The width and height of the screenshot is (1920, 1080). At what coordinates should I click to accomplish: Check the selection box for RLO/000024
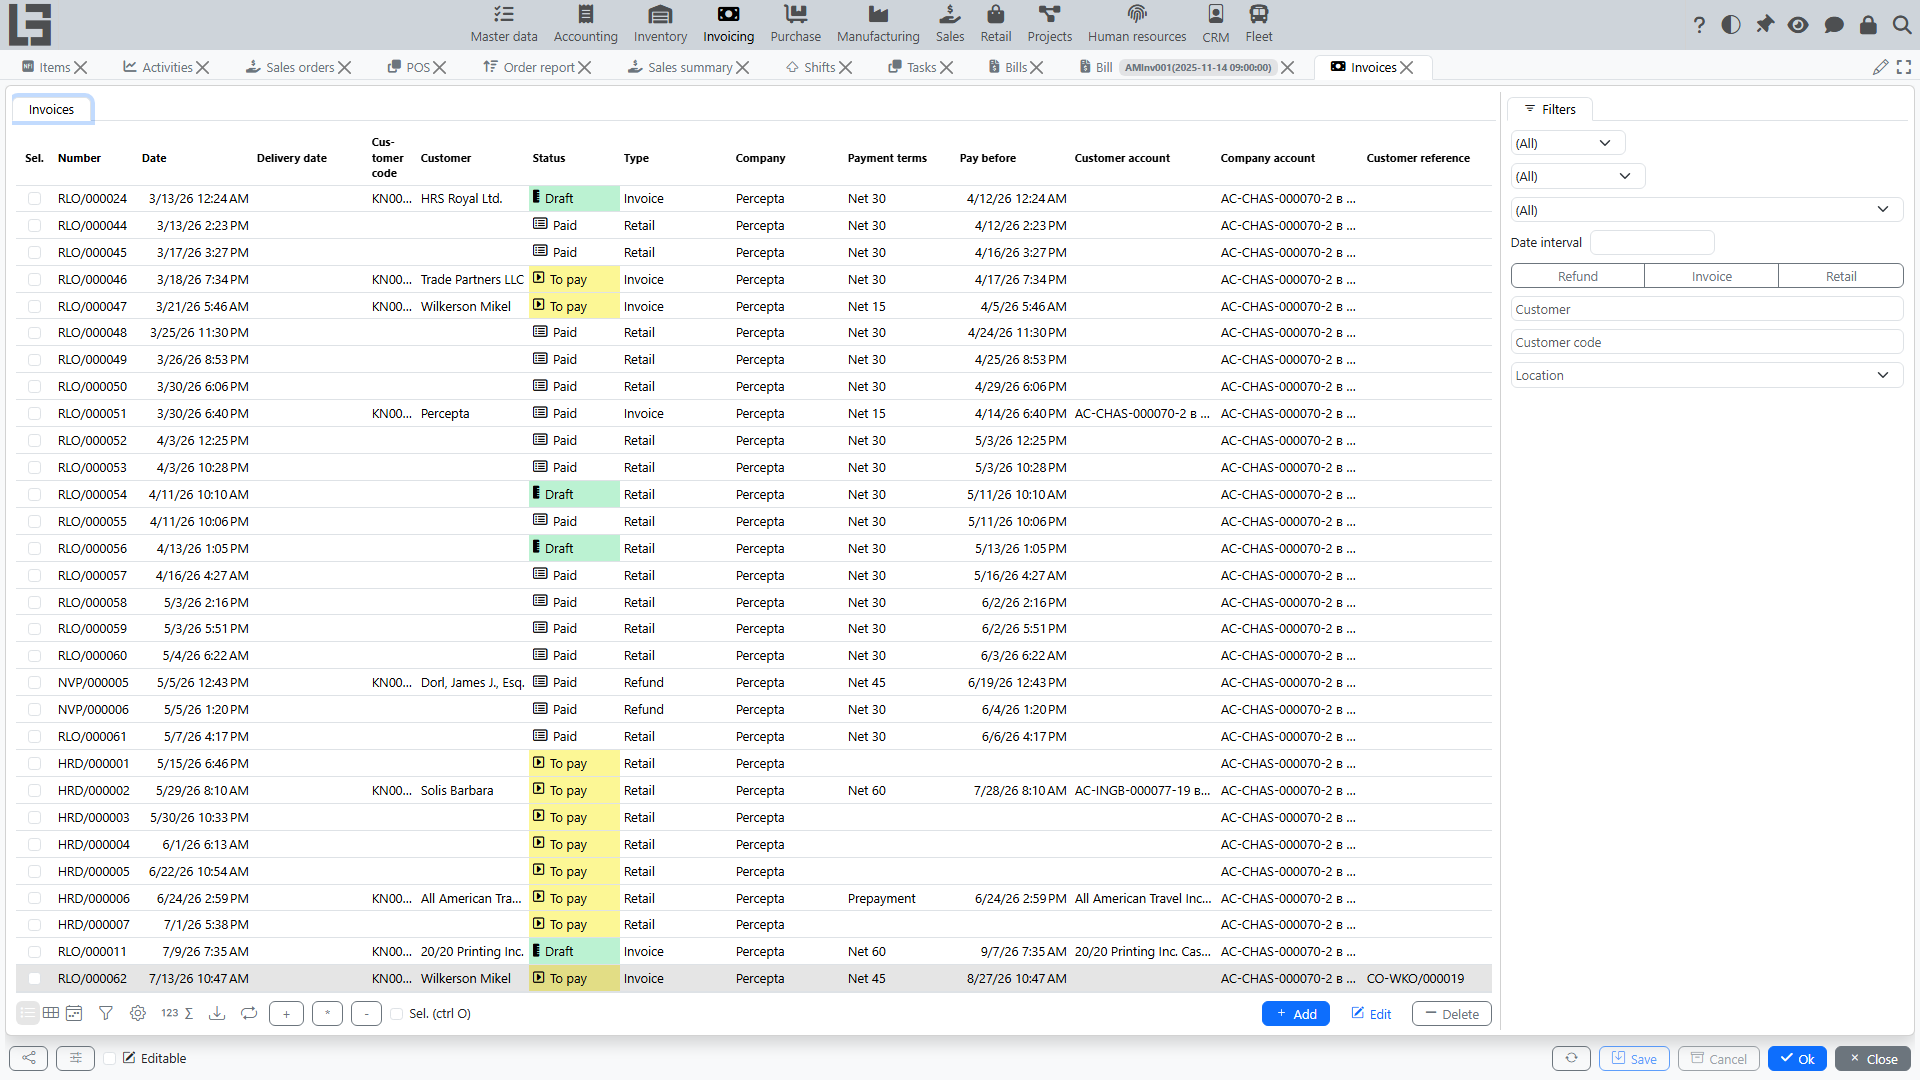coord(35,198)
